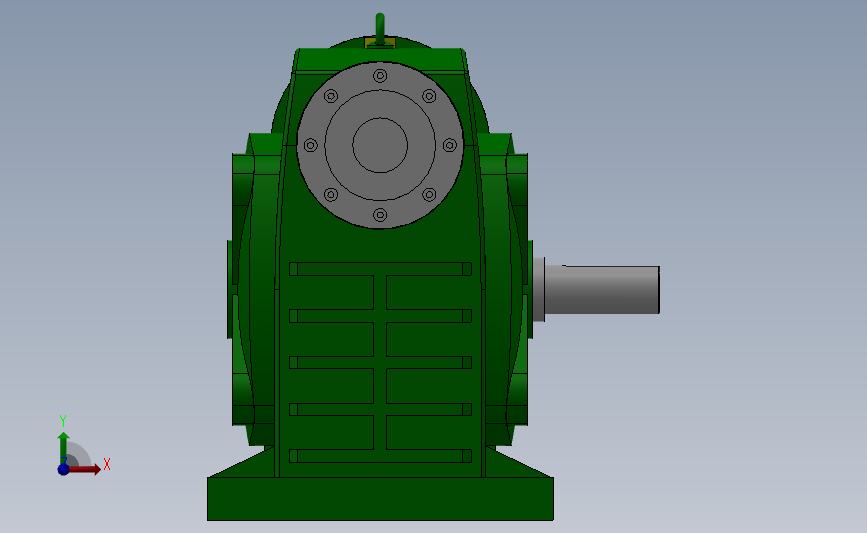Select the rectangular base plate of the housing

380,499
